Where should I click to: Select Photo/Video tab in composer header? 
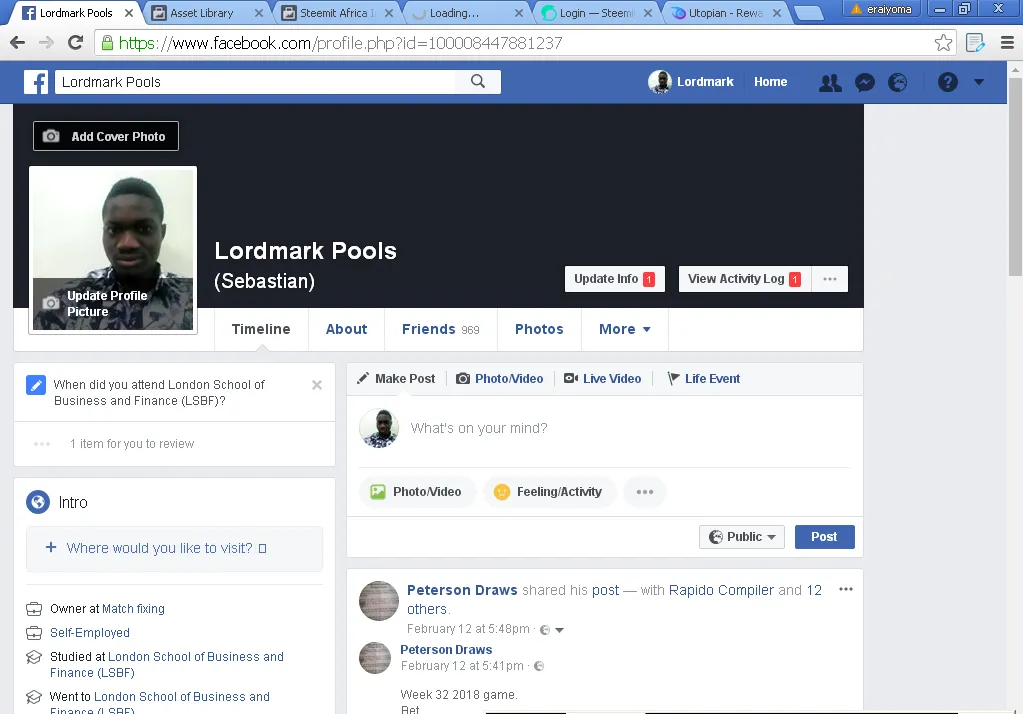(x=500, y=379)
